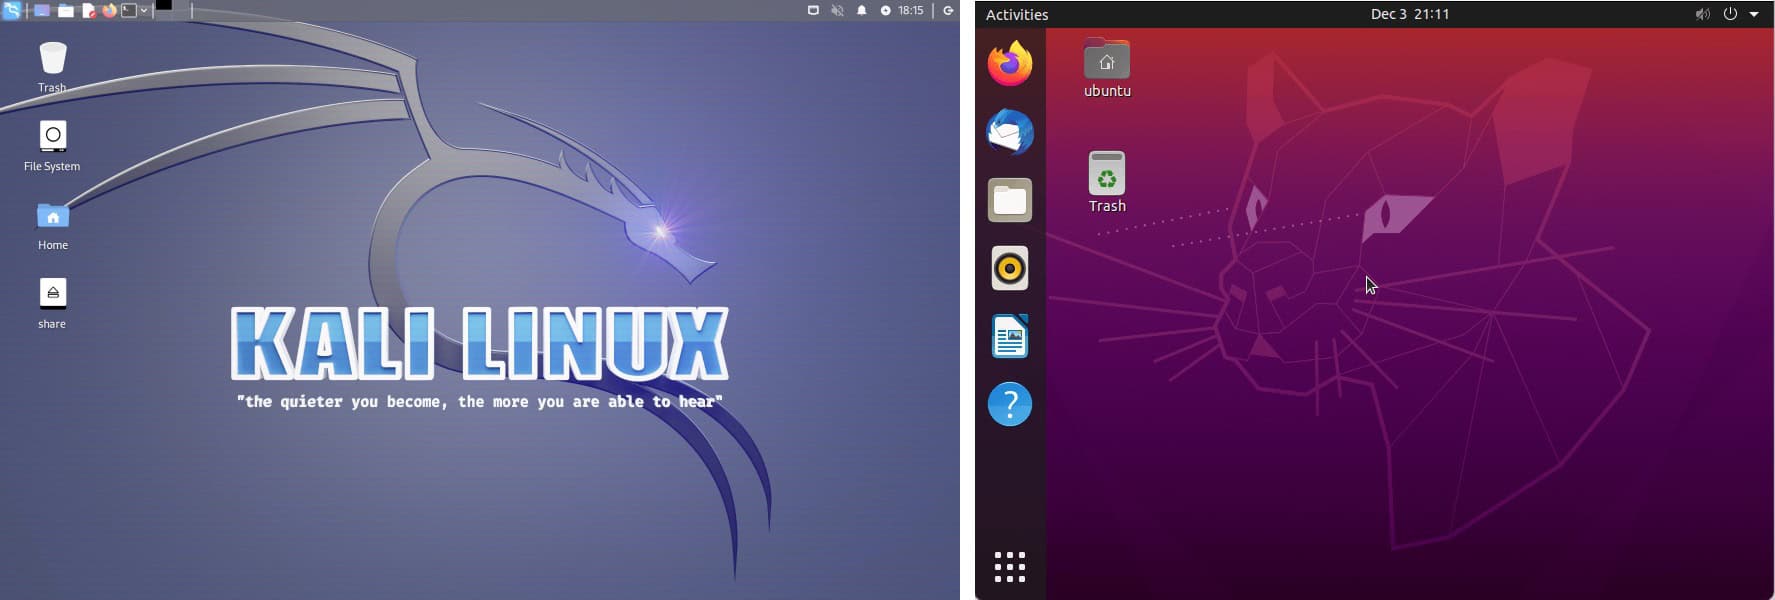Open notifications bell in Kali panel
Viewport: 1775px width, 600px height.
(x=861, y=11)
